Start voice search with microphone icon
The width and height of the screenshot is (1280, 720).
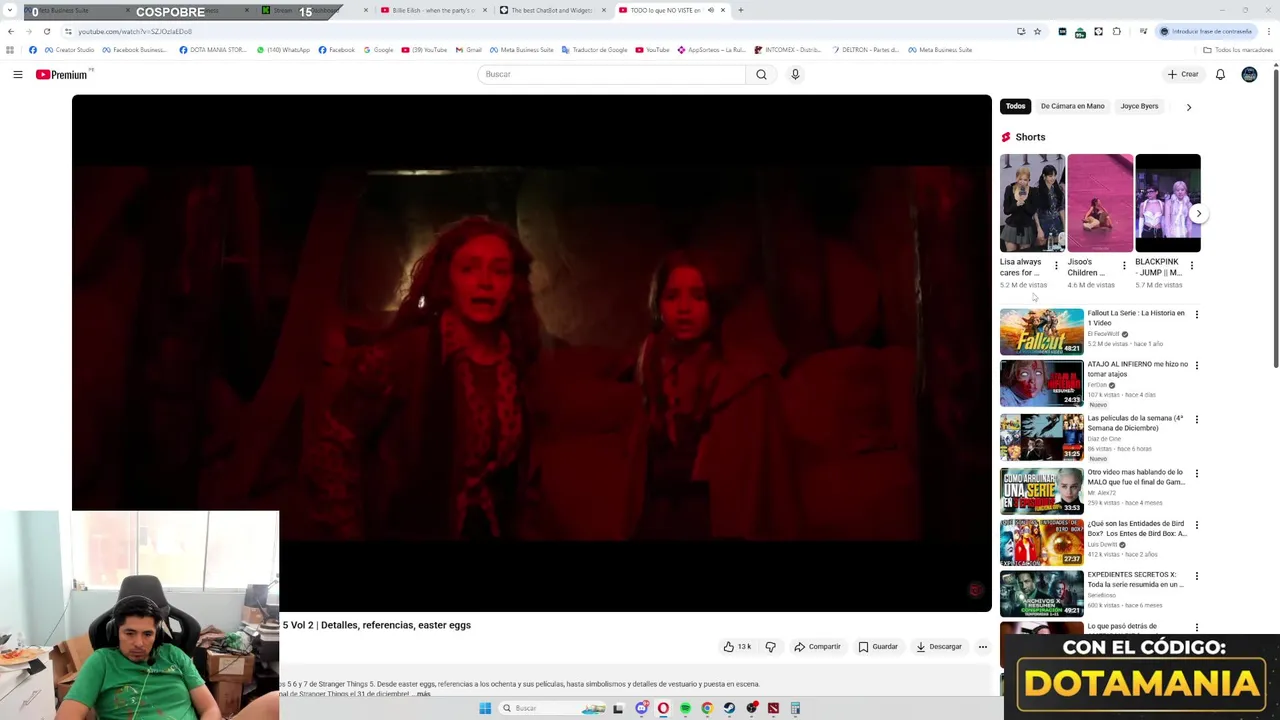click(795, 74)
